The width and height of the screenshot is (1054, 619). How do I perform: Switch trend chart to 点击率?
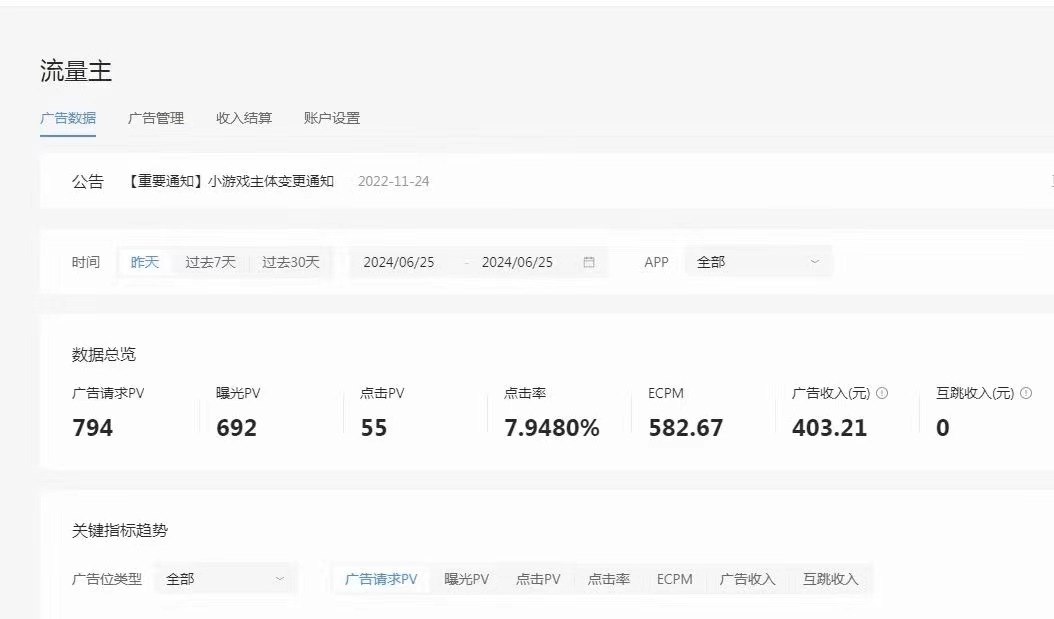[609, 579]
